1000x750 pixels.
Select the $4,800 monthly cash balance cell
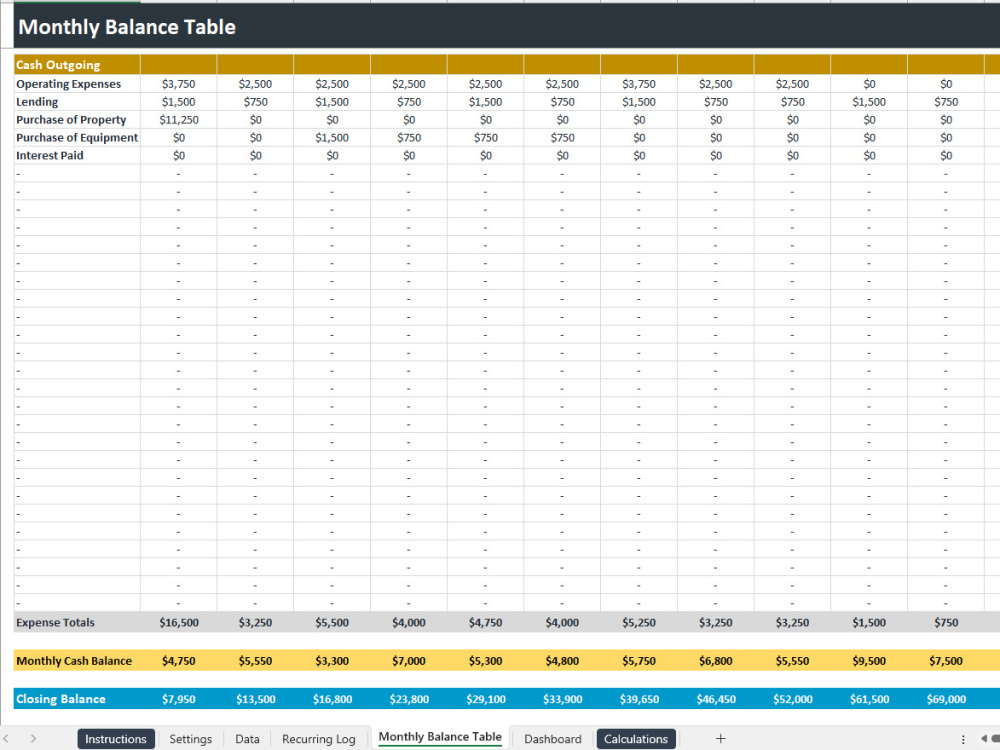point(562,661)
